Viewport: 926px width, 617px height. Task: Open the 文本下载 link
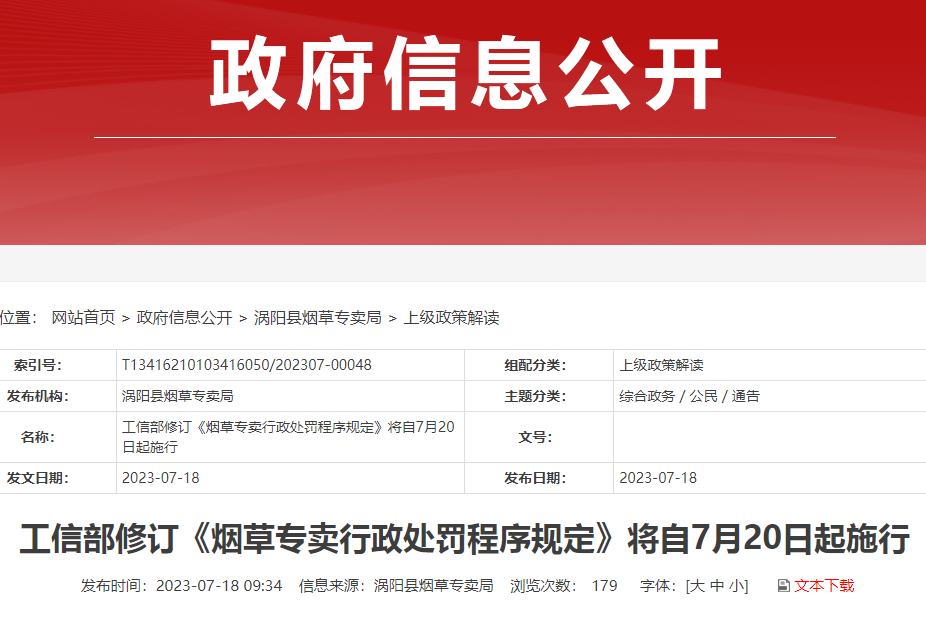[824, 586]
